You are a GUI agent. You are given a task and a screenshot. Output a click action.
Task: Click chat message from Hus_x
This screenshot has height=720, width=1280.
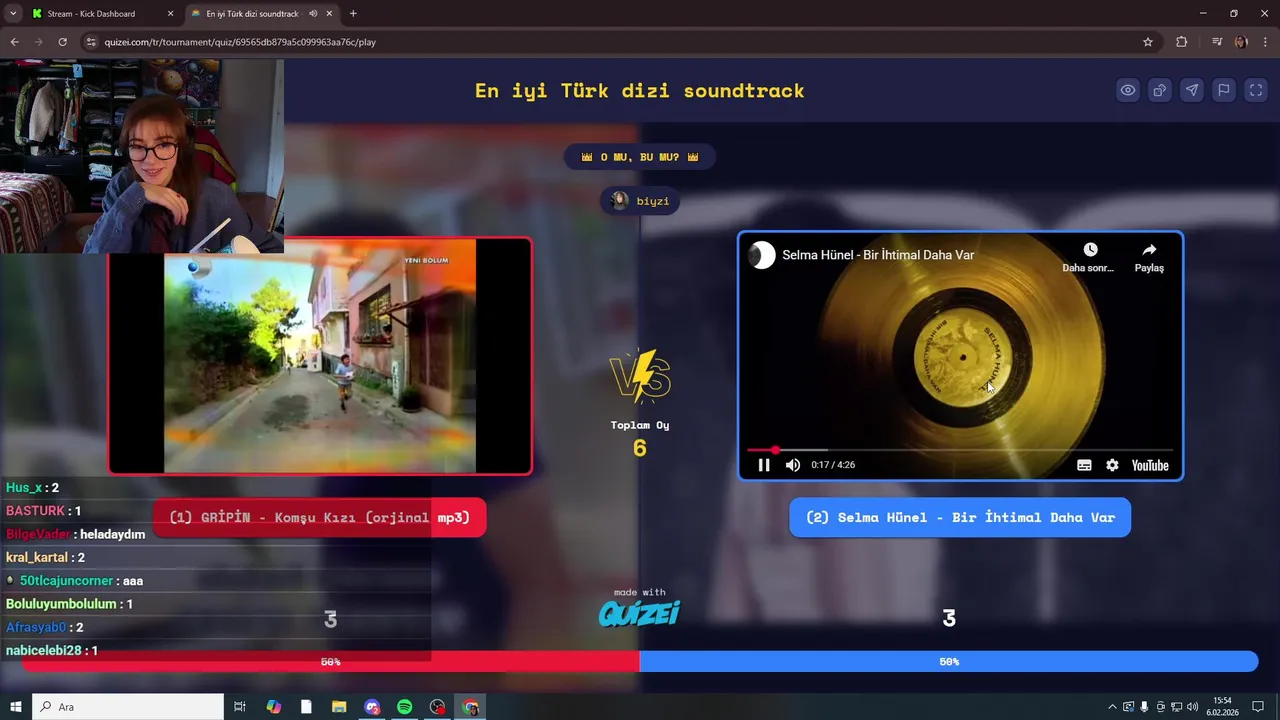32,488
